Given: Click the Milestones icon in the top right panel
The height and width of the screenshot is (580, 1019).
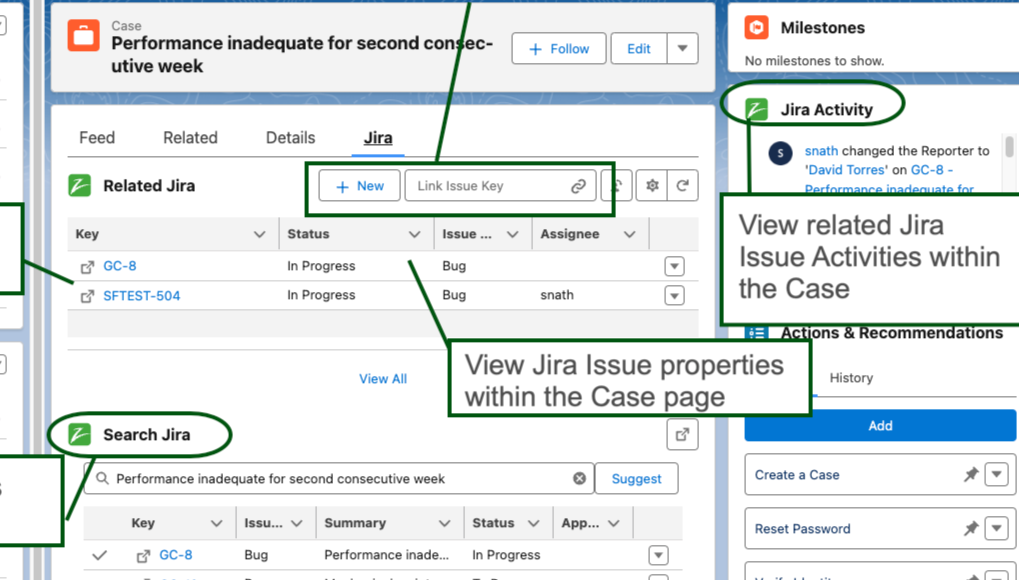Looking at the screenshot, I should coord(758,28).
